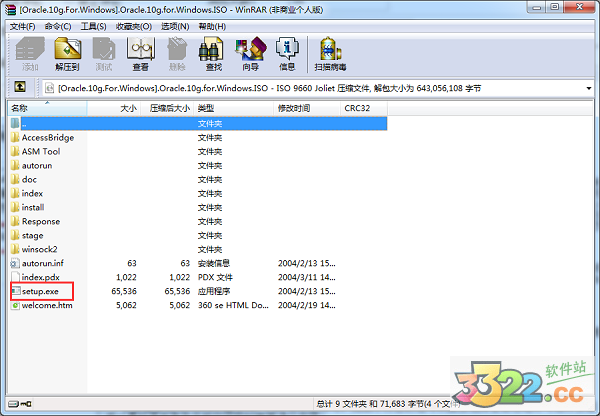Click size 65,536 of setup.exe
Image resolution: width=600 pixels, height=416 pixels.
point(124,291)
